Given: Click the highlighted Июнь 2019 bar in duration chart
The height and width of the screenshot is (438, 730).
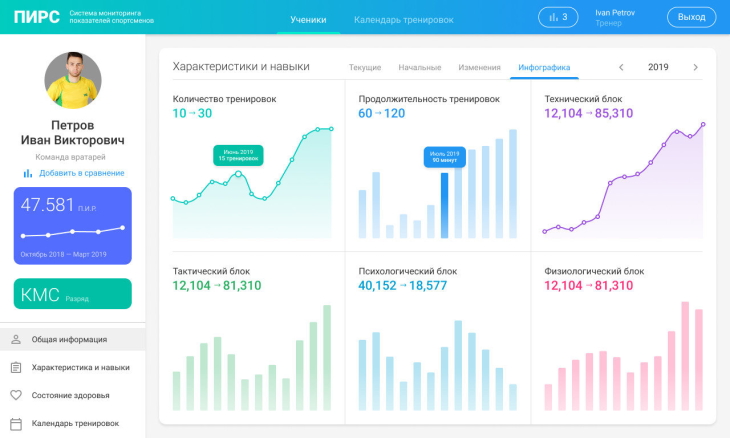Looking at the screenshot, I should click(444, 205).
